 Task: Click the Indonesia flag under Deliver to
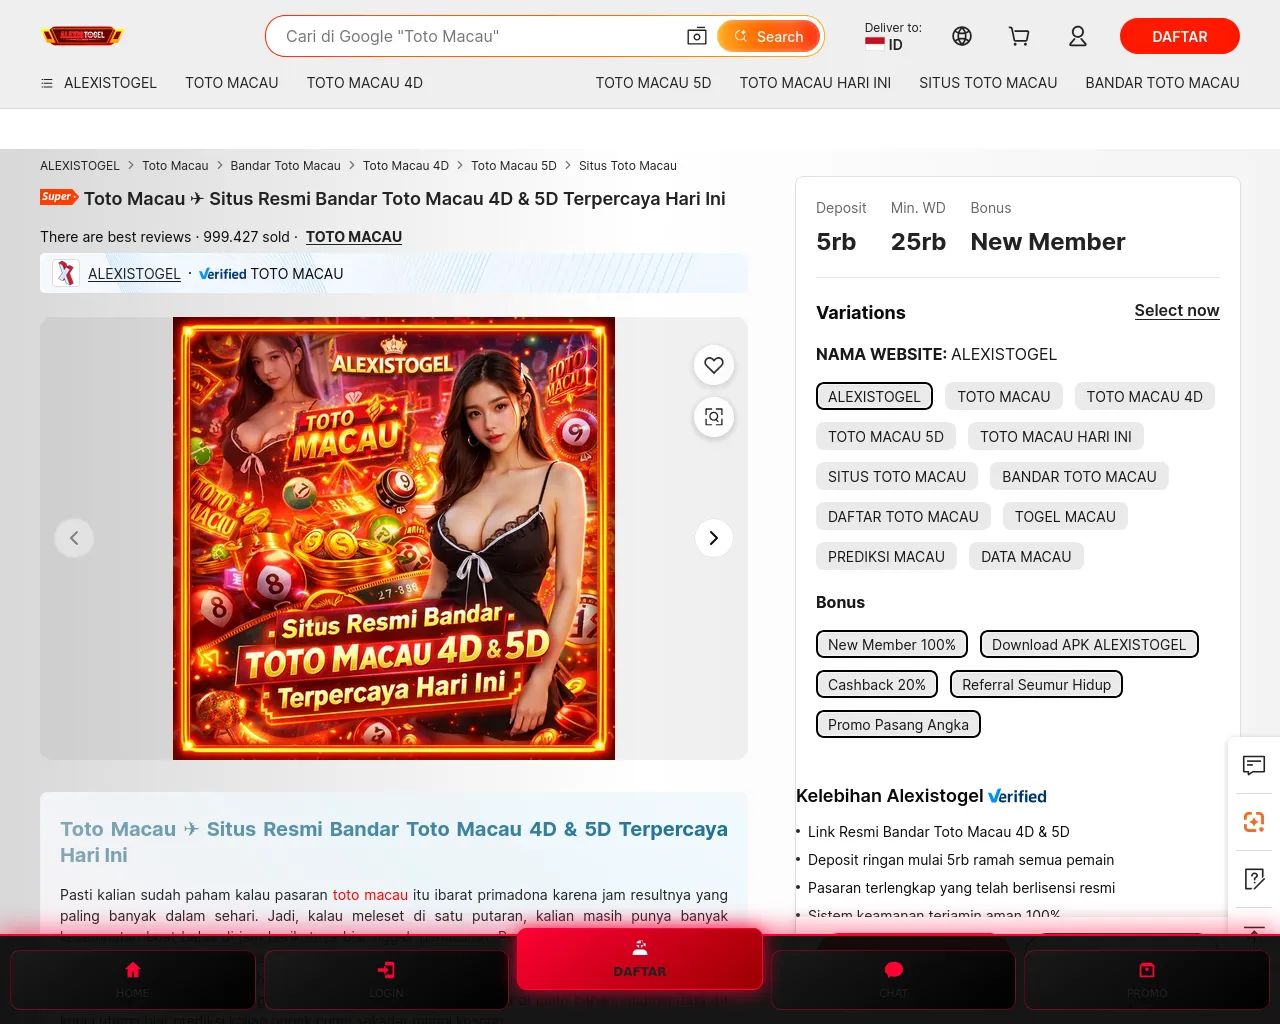pyautogui.click(x=875, y=44)
